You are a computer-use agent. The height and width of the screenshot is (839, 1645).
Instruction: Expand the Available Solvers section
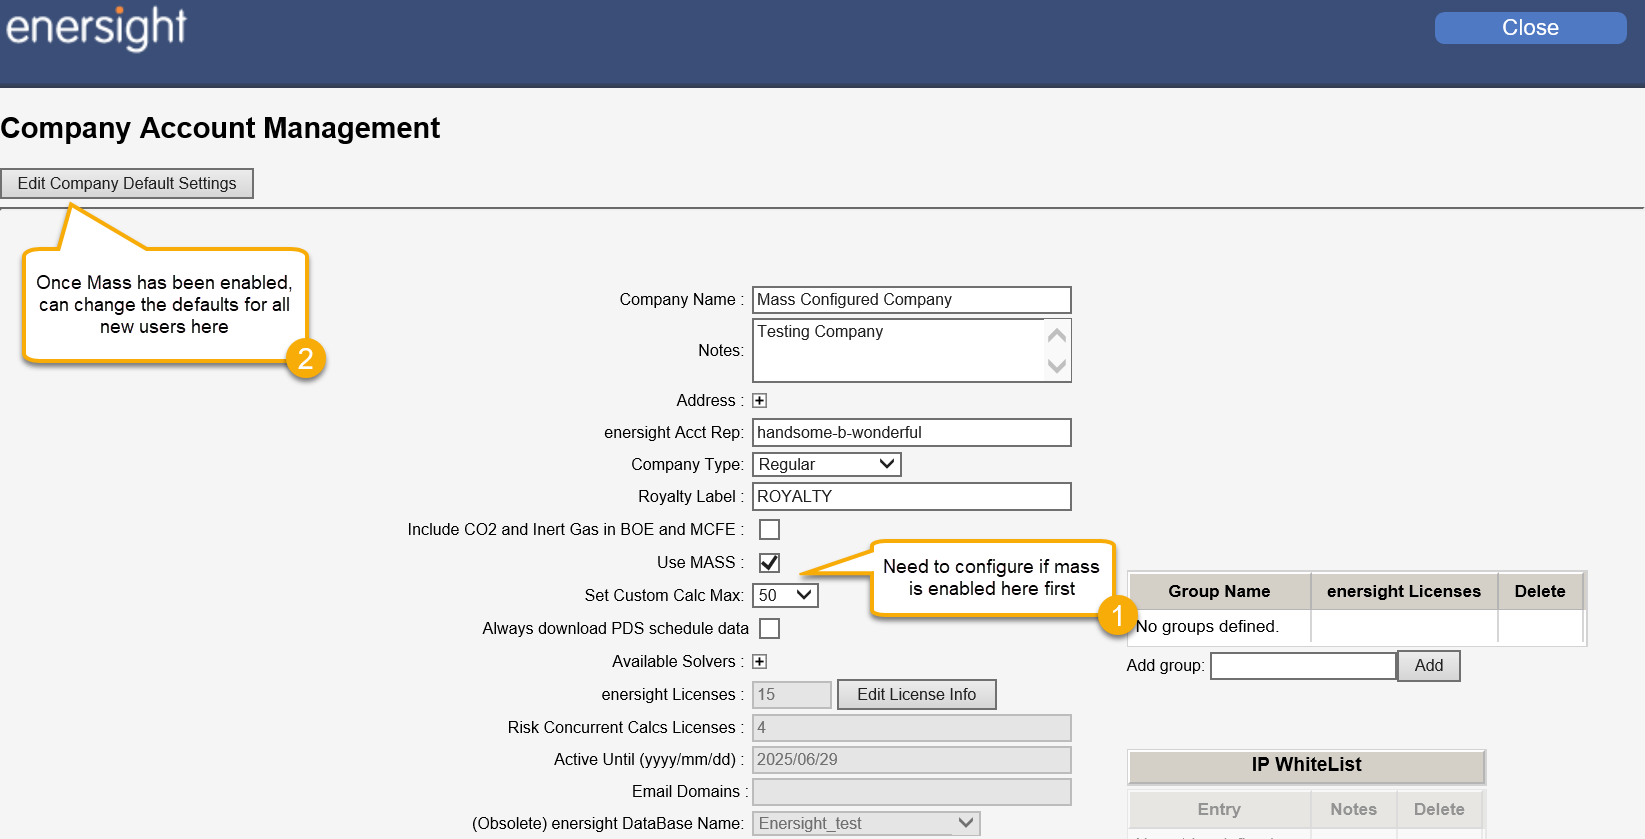tap(760, 662)
